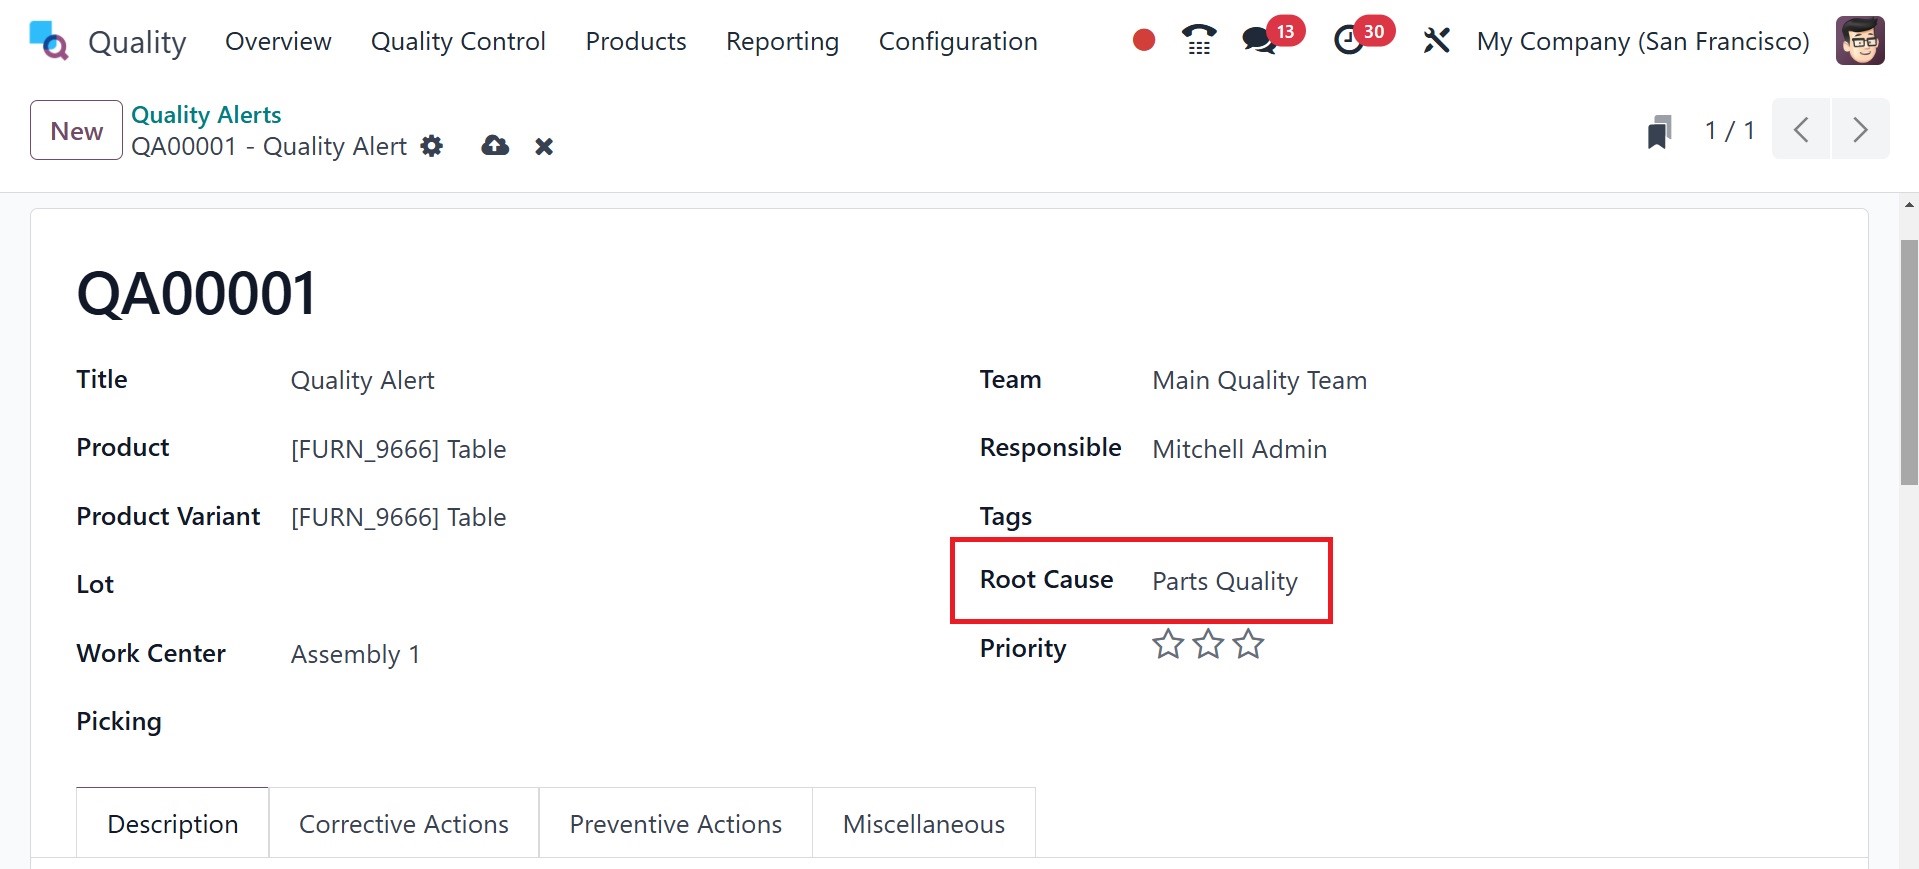
Task: Click the red recording indicator dot
Action: click(x=1144, y=40)
